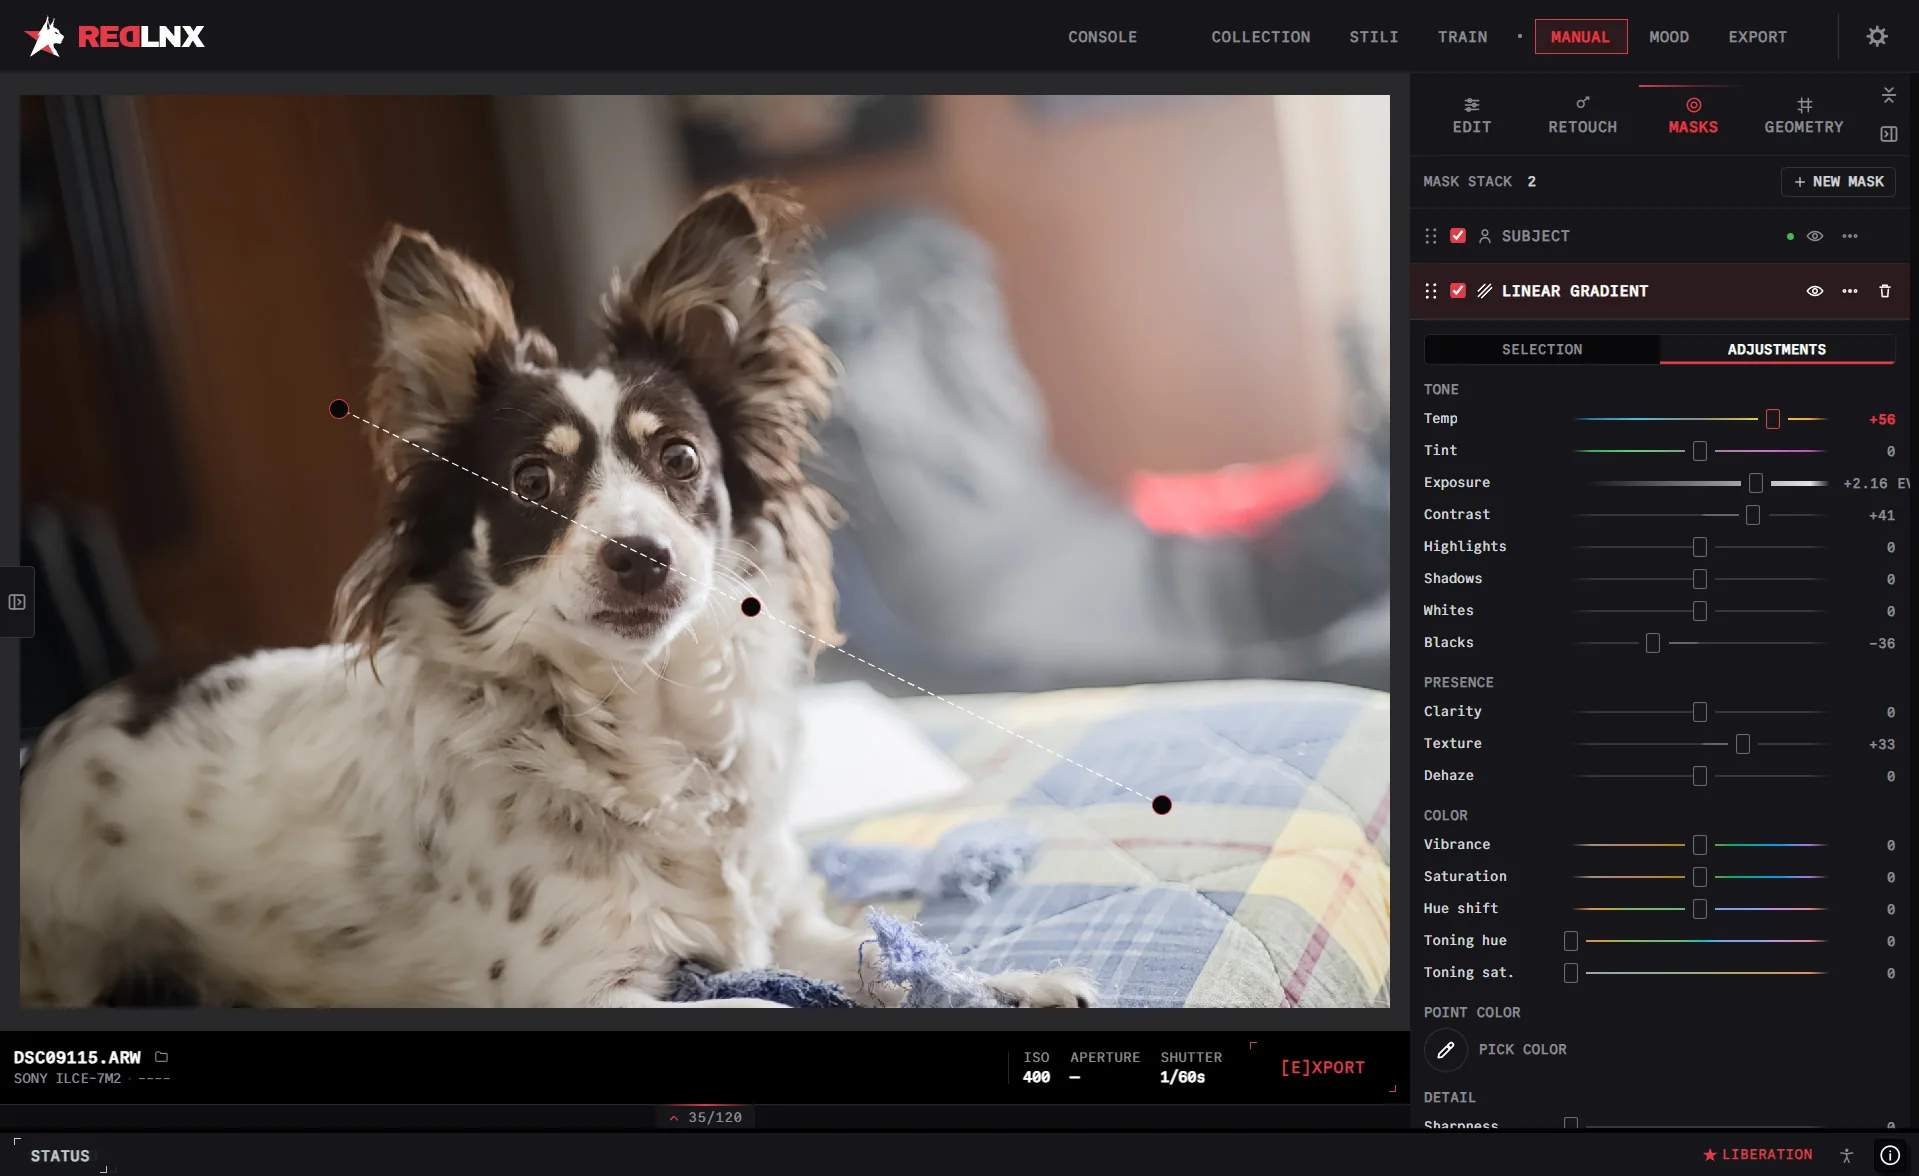Click the Temp slider handle
This screenshot has width=1919, height=1176.
(x=1772, y=419)
